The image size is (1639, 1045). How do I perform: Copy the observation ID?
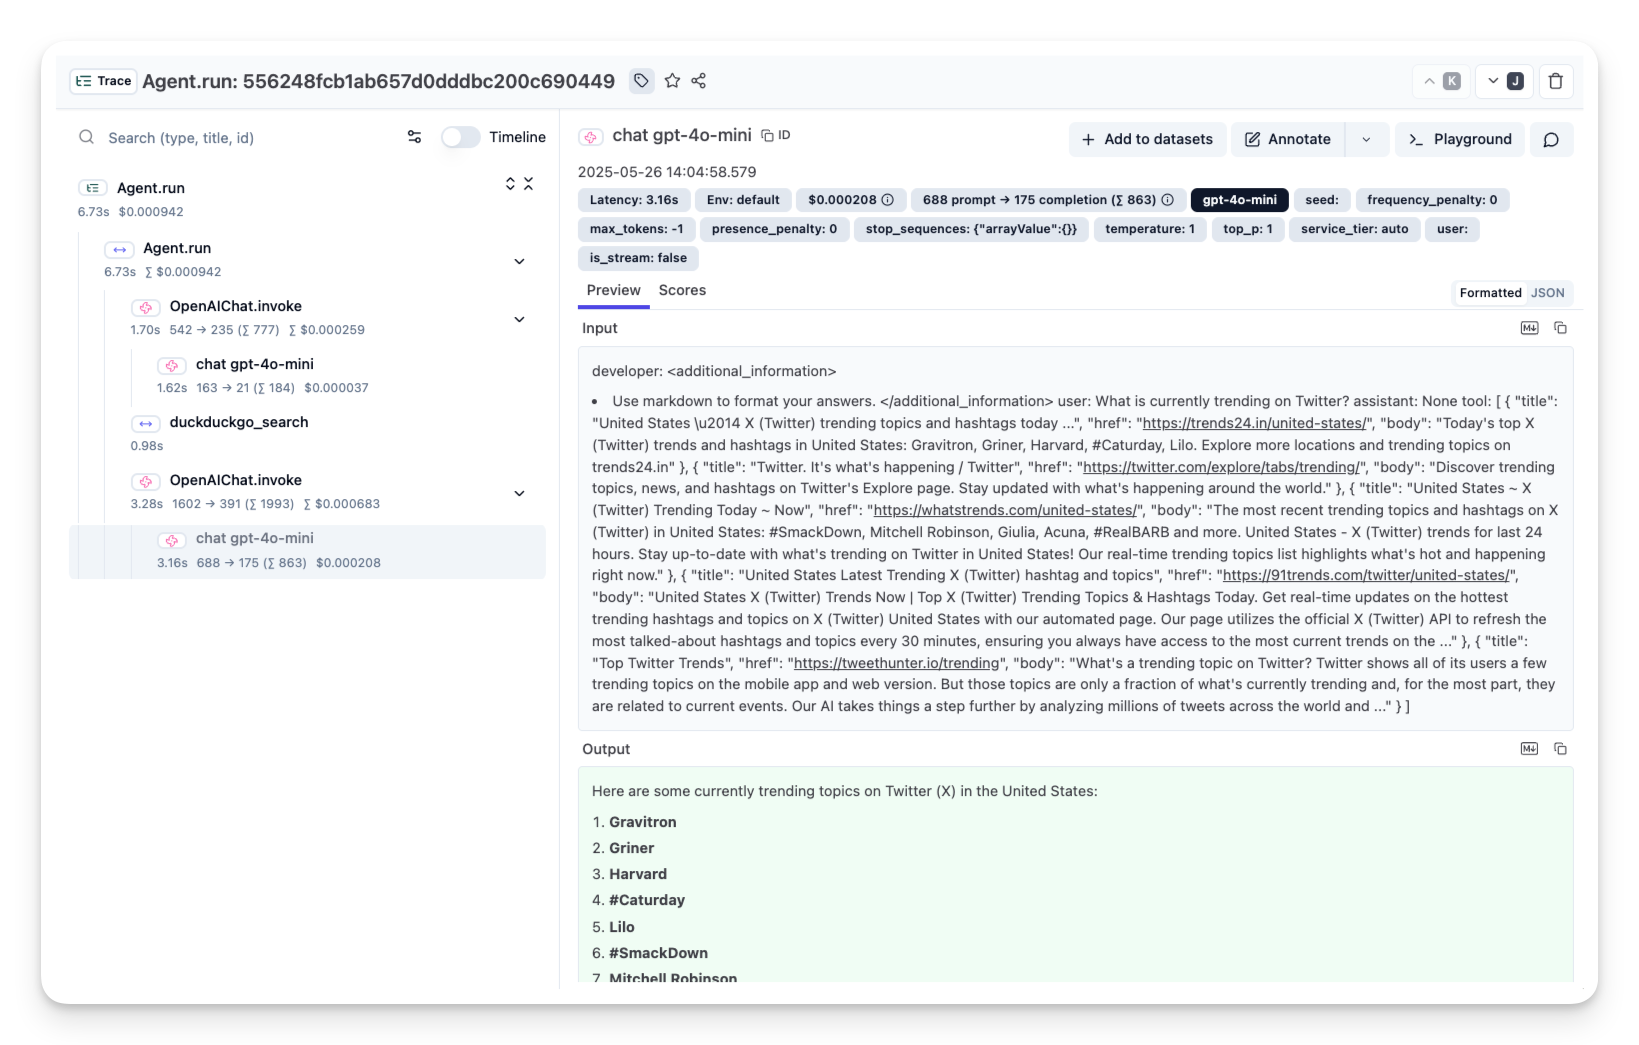776,135
